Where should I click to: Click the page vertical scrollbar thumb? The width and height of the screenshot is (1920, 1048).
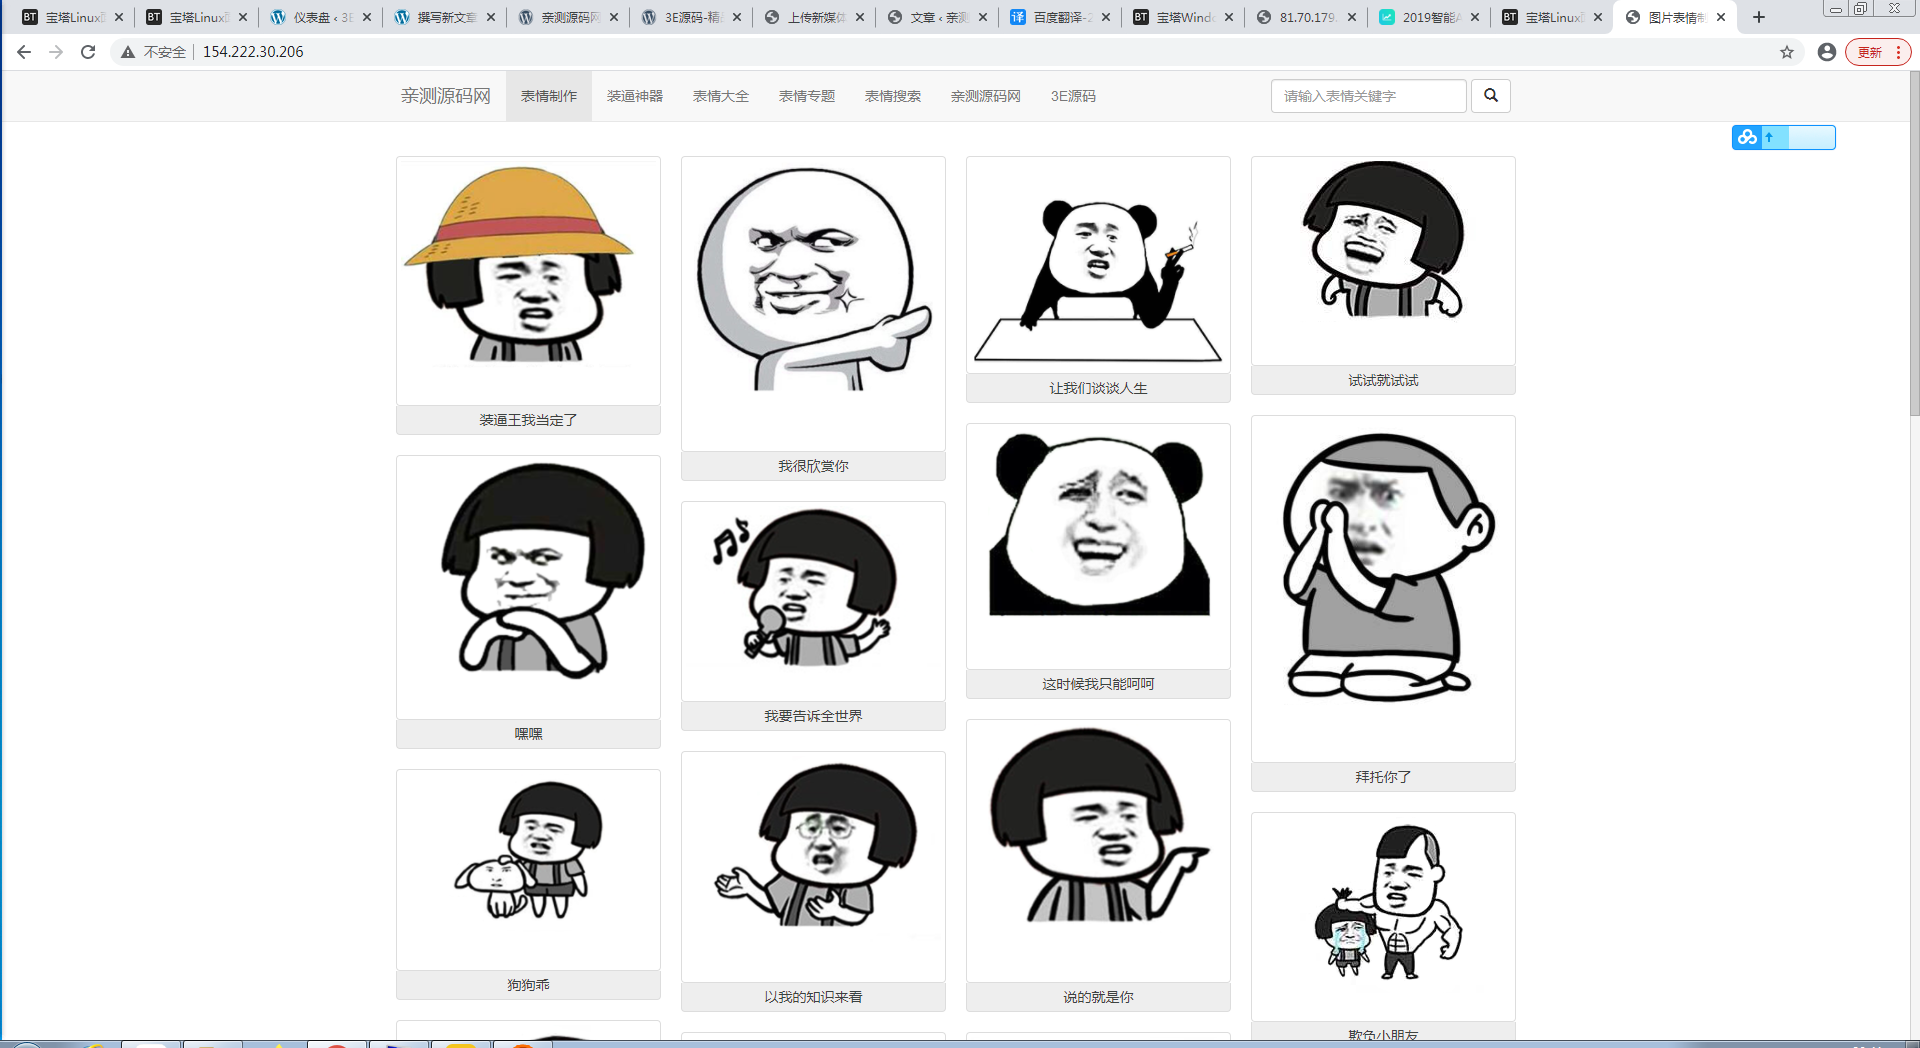(x=1914, y=243)
